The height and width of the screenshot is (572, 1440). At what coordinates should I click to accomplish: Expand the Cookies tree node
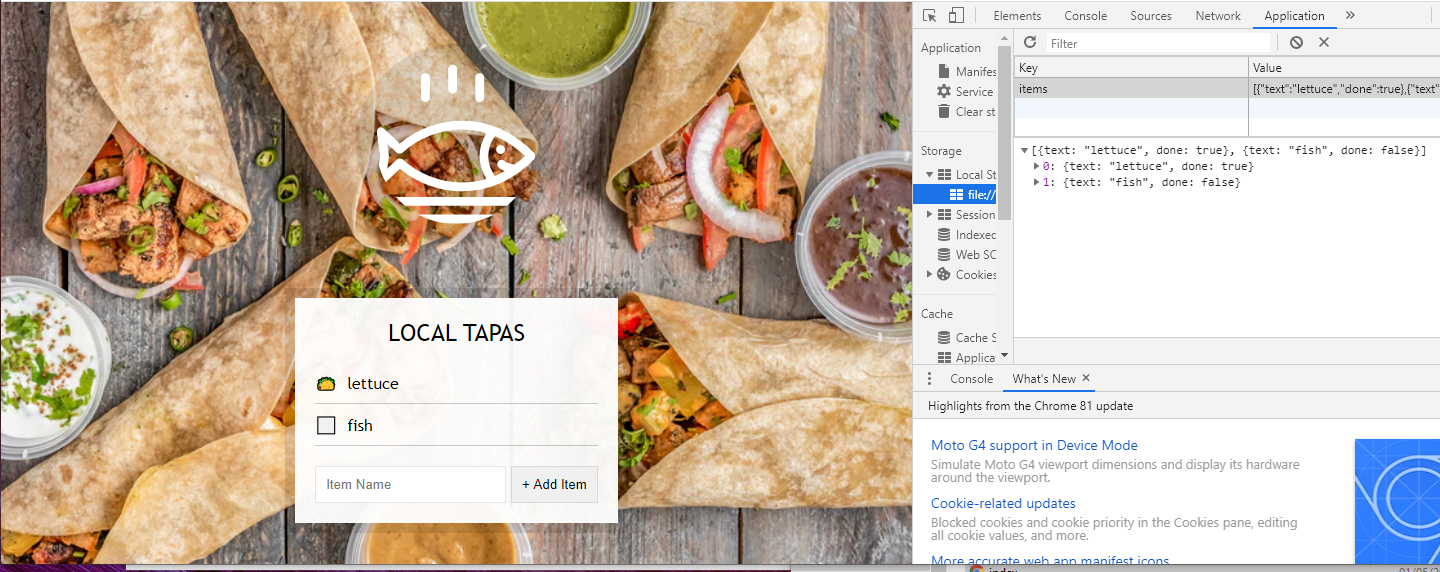click(929, 274)
